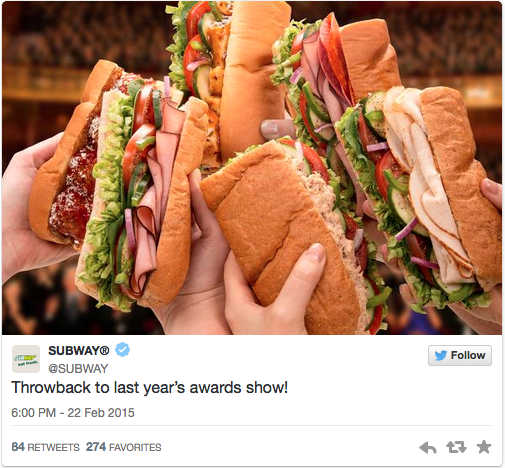Image resolution: width=505 pixels, height=468 pixels.
Task: Click the reply arrow icon
Action: (x=428, y=447)
